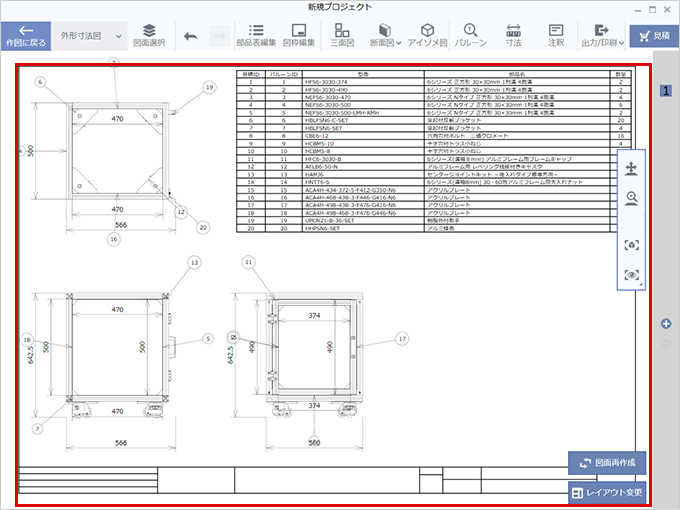Open 部品表編集 parts list editor
Screen dimensions: 680x510
pos(256,36)
